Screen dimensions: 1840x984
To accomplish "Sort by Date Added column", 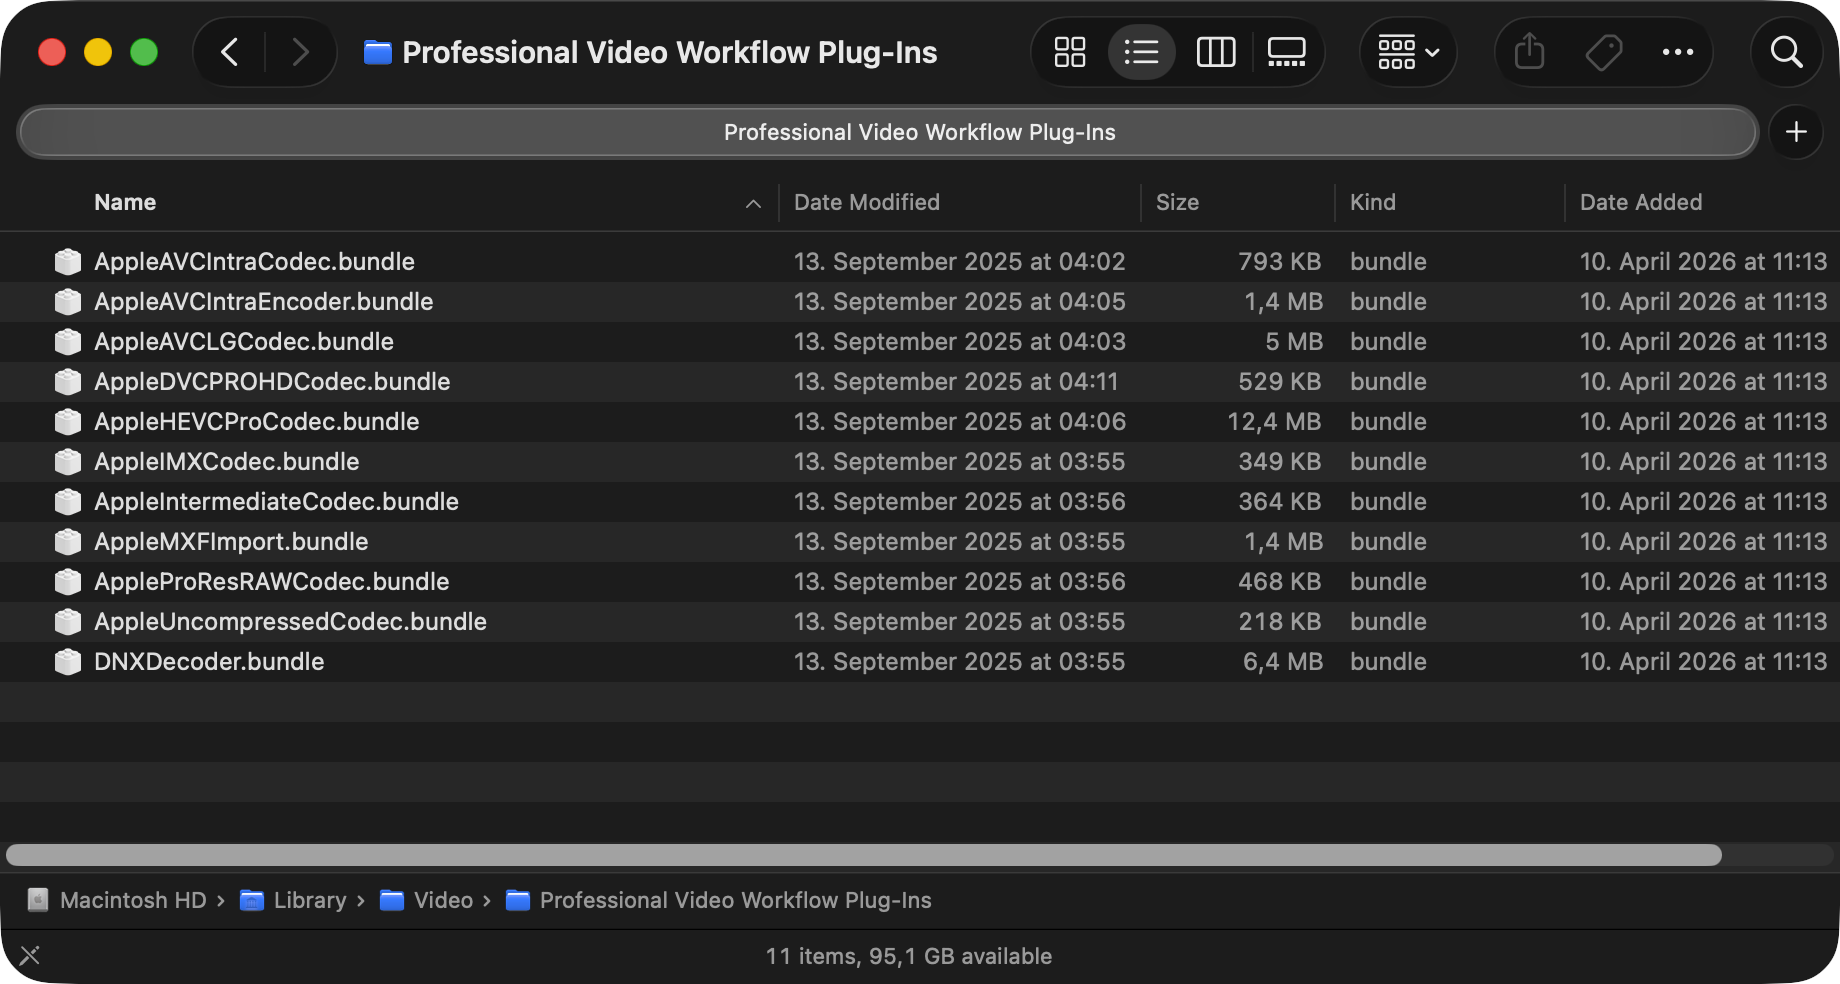I will click(x=1641, y=202).
